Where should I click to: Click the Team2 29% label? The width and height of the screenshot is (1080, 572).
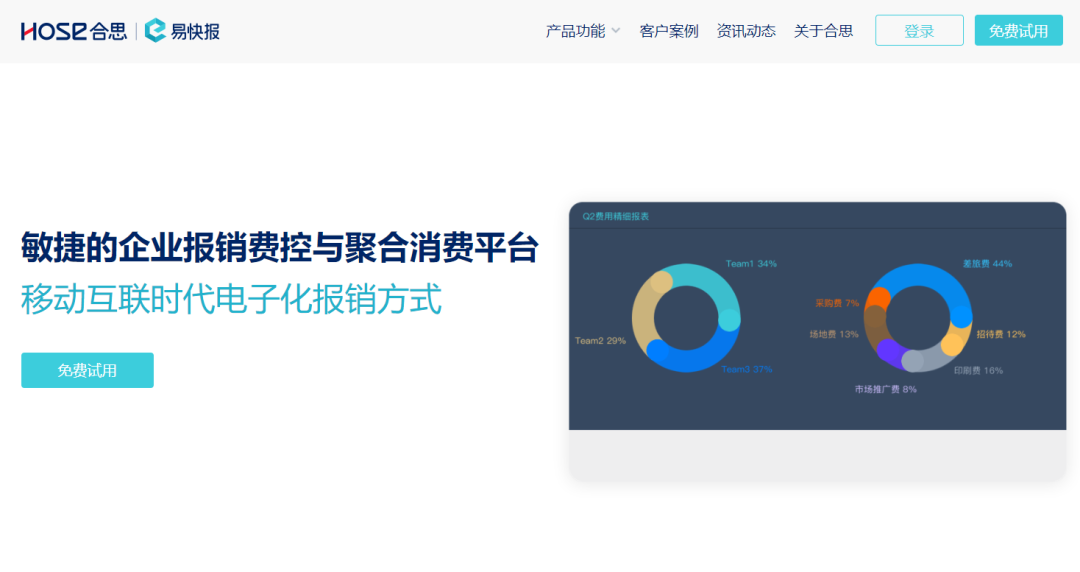pos(600,340)
